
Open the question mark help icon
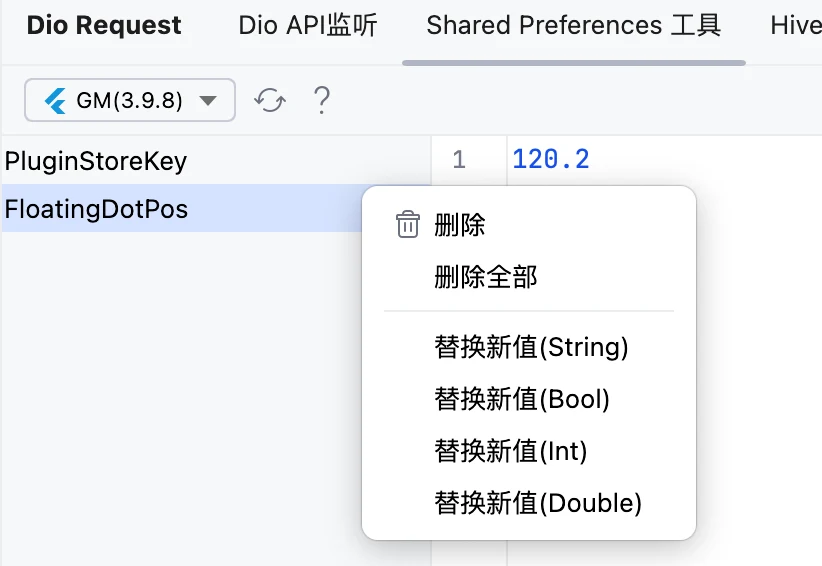click(321, 100)
